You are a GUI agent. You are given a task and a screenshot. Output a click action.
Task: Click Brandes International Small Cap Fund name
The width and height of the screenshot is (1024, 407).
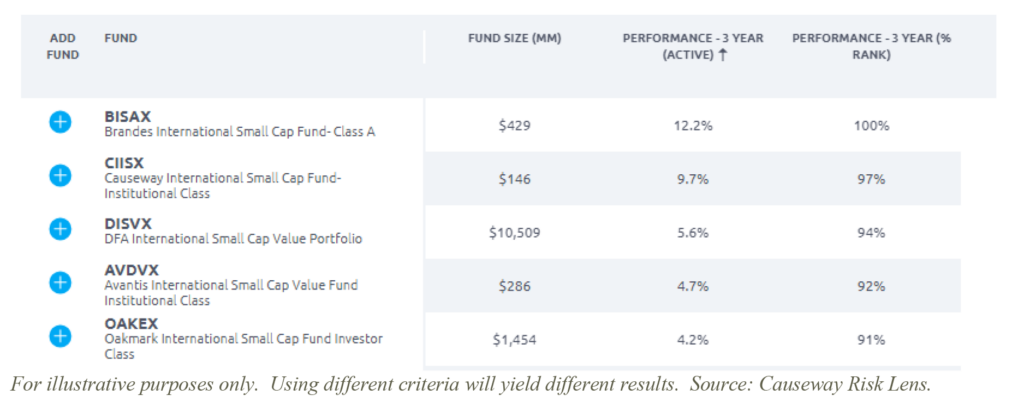(239, 132)
